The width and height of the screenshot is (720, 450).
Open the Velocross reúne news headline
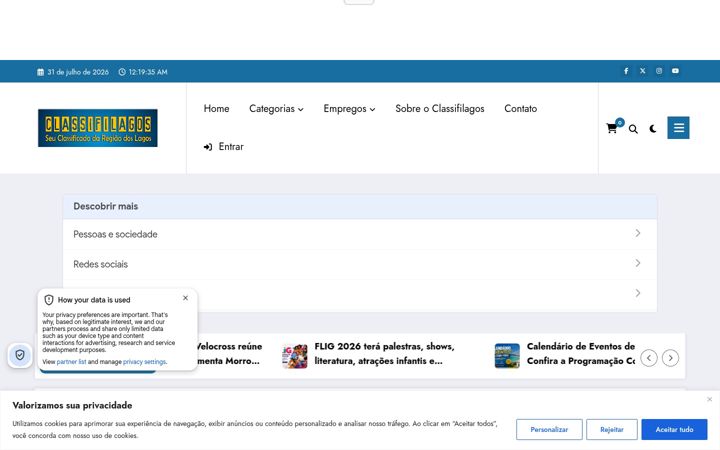pos(230,354)
